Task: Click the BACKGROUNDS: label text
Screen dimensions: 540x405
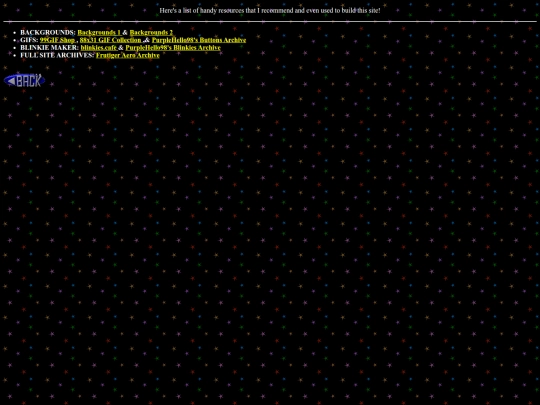Action: [48, 32]
